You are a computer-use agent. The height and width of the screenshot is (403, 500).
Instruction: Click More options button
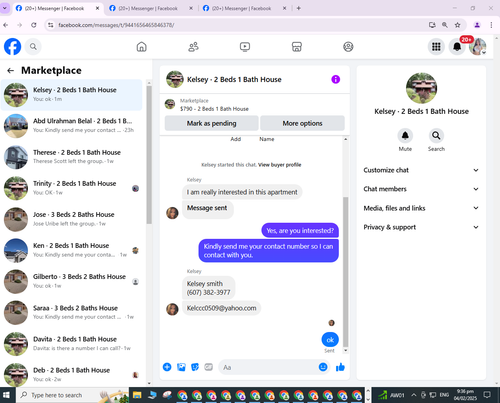pyautogui.click(x=302, y=123)
